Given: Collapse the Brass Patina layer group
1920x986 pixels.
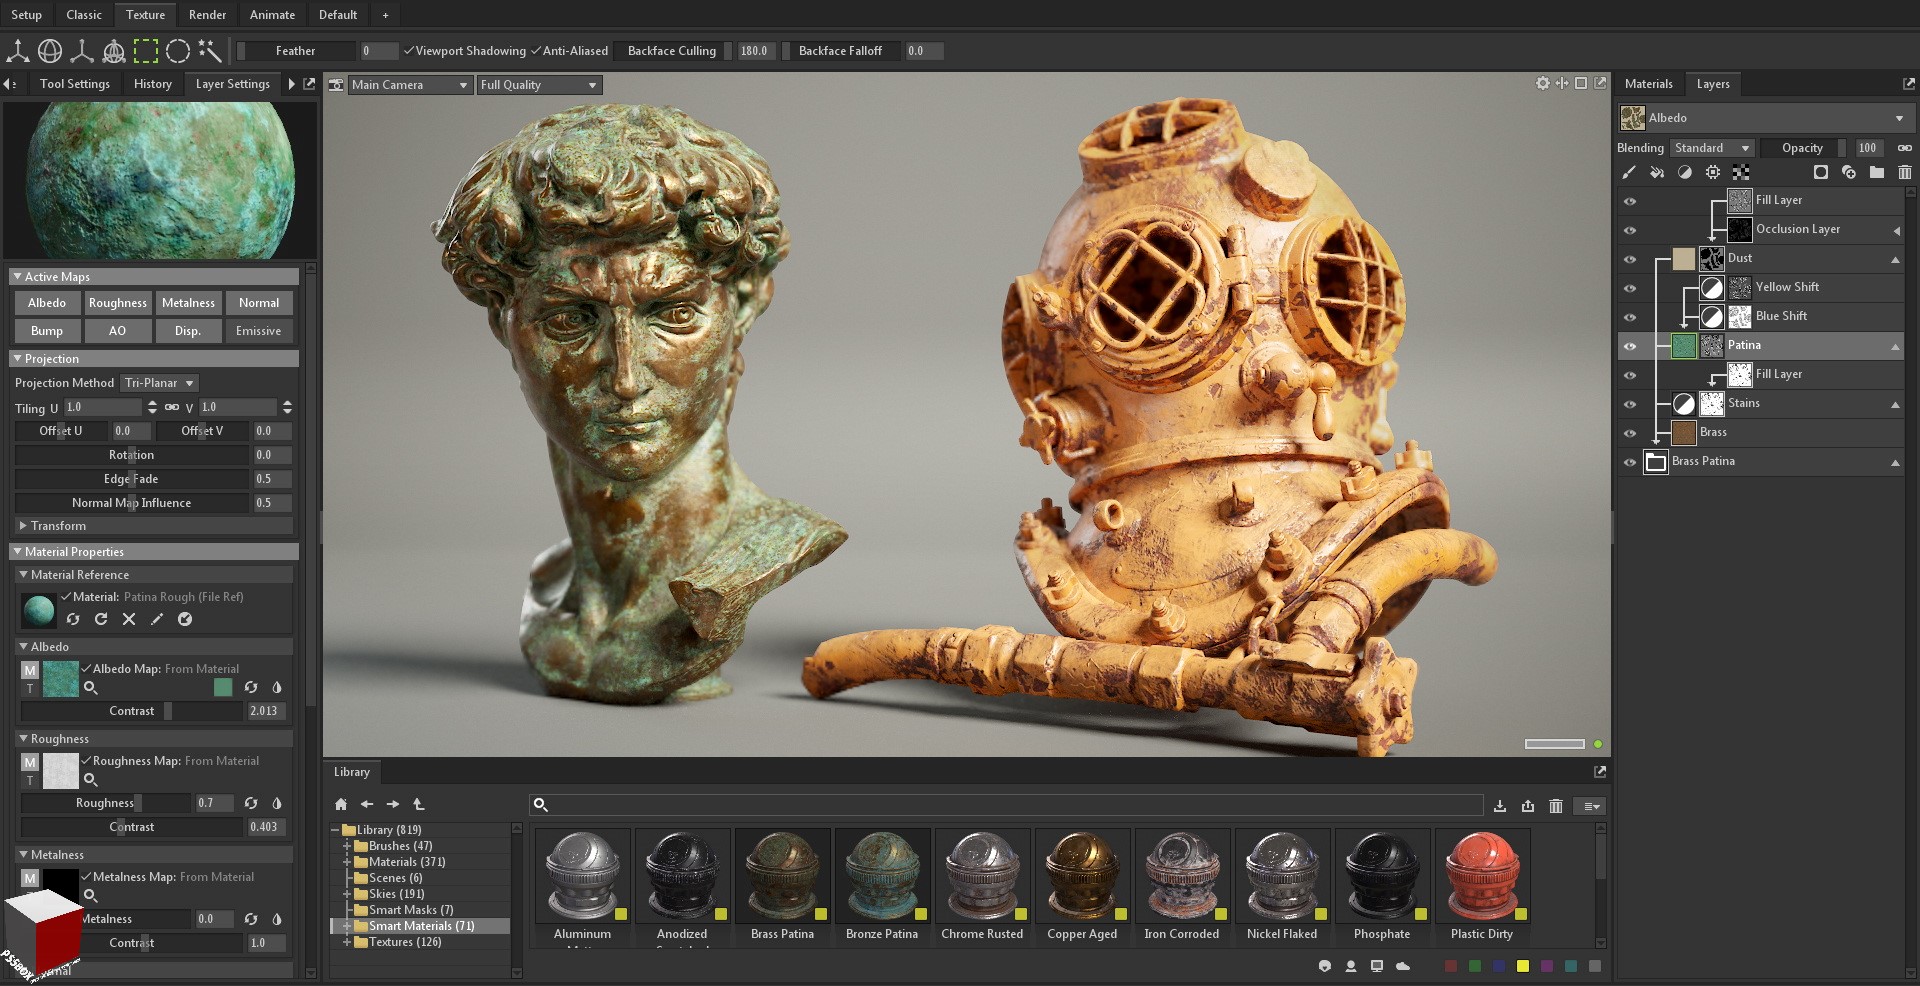Looking at the screenshot, I should [x=1895, y=462].
